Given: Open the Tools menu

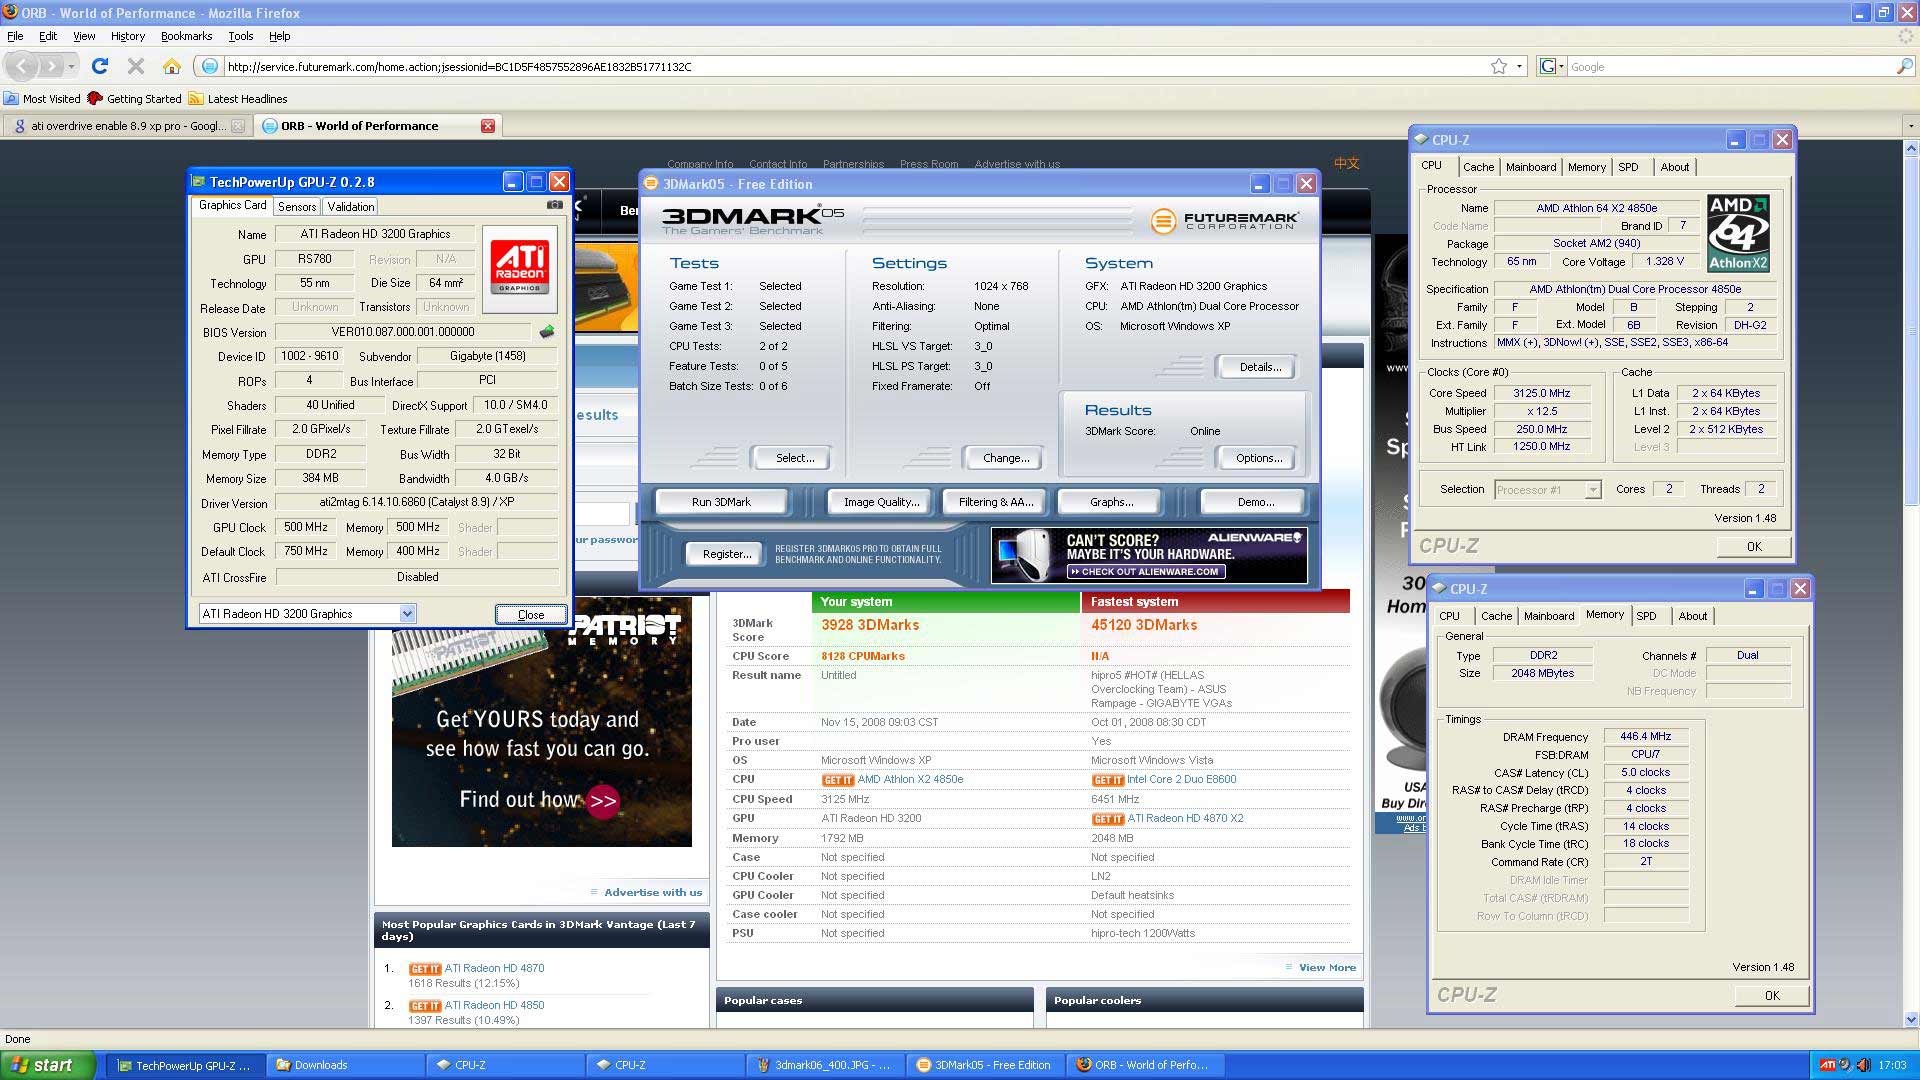Looking at the screenshot, I should click(x=240, y=36).
